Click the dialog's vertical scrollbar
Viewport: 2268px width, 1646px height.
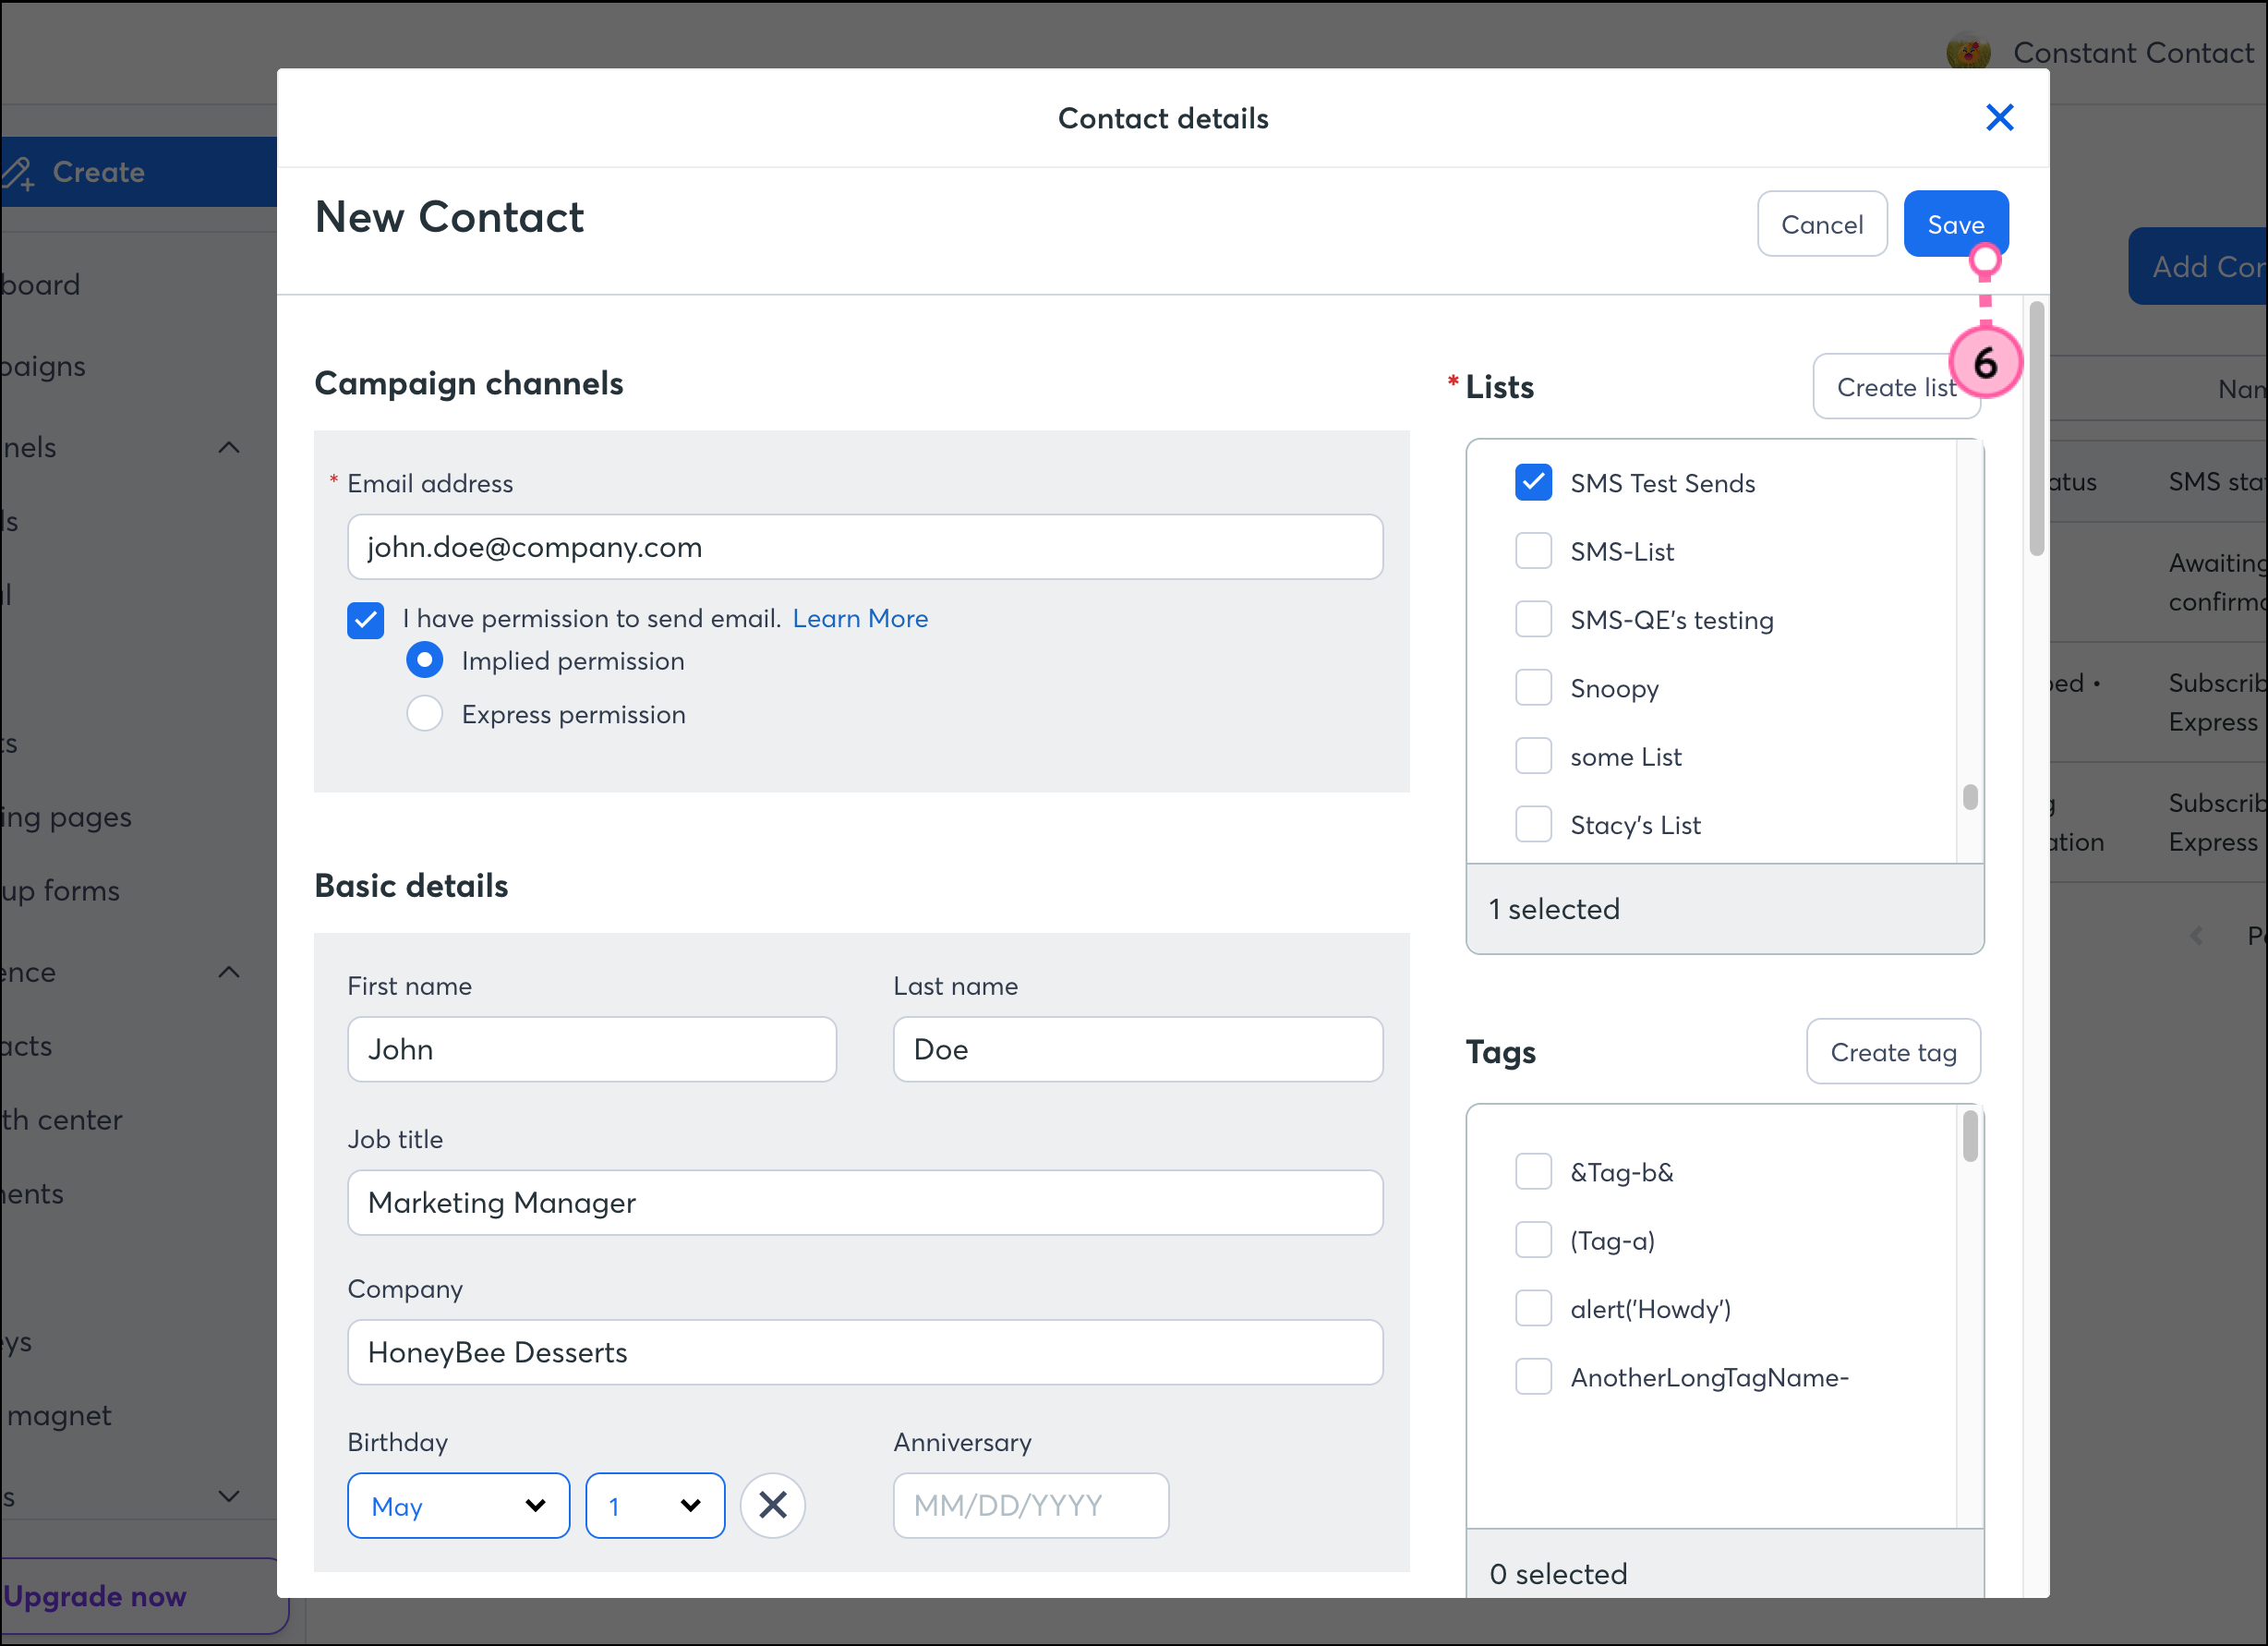tap(2037, 428)
